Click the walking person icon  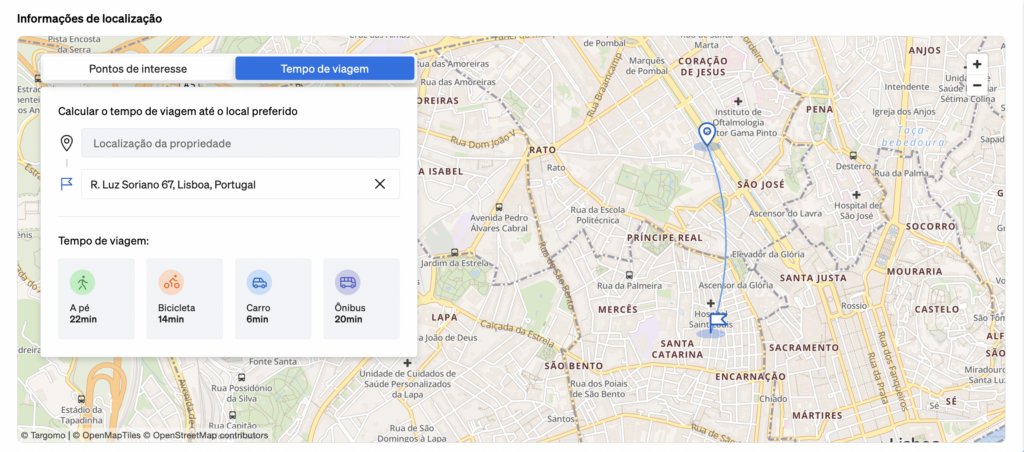(82, 282)
